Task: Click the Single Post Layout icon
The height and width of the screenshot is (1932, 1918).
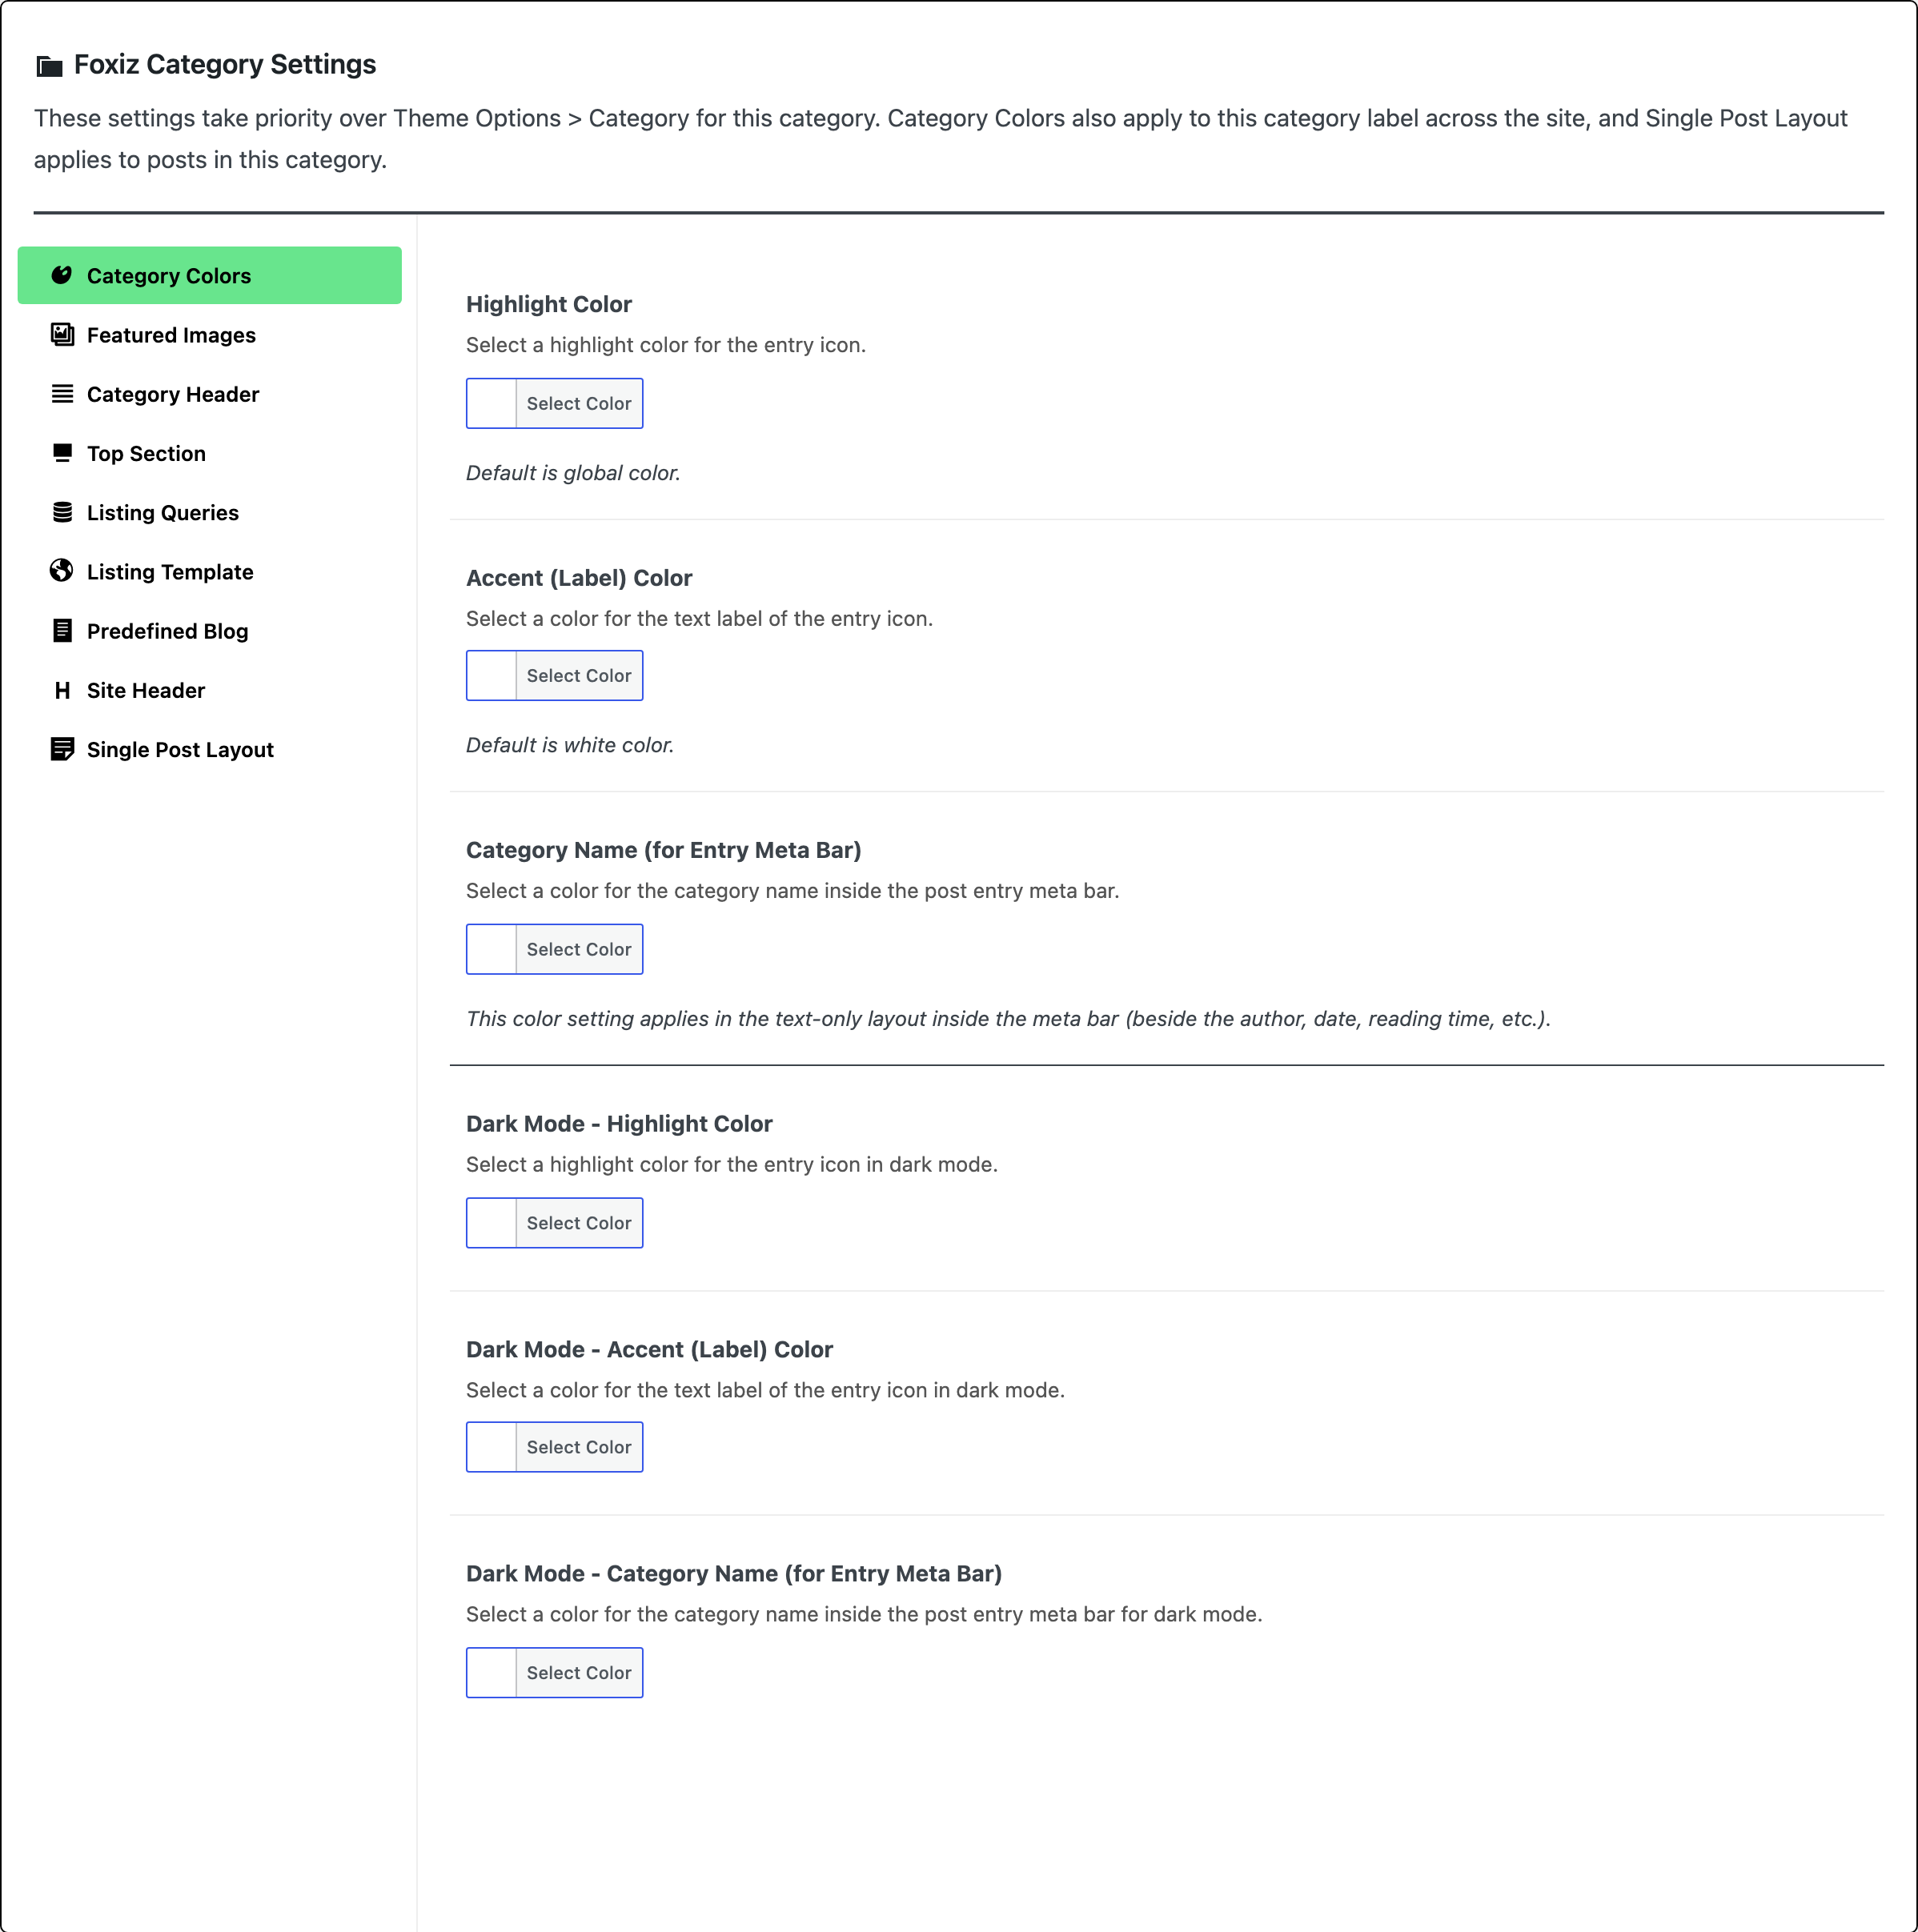Action: pyautogui.click(x=62, y=749)
